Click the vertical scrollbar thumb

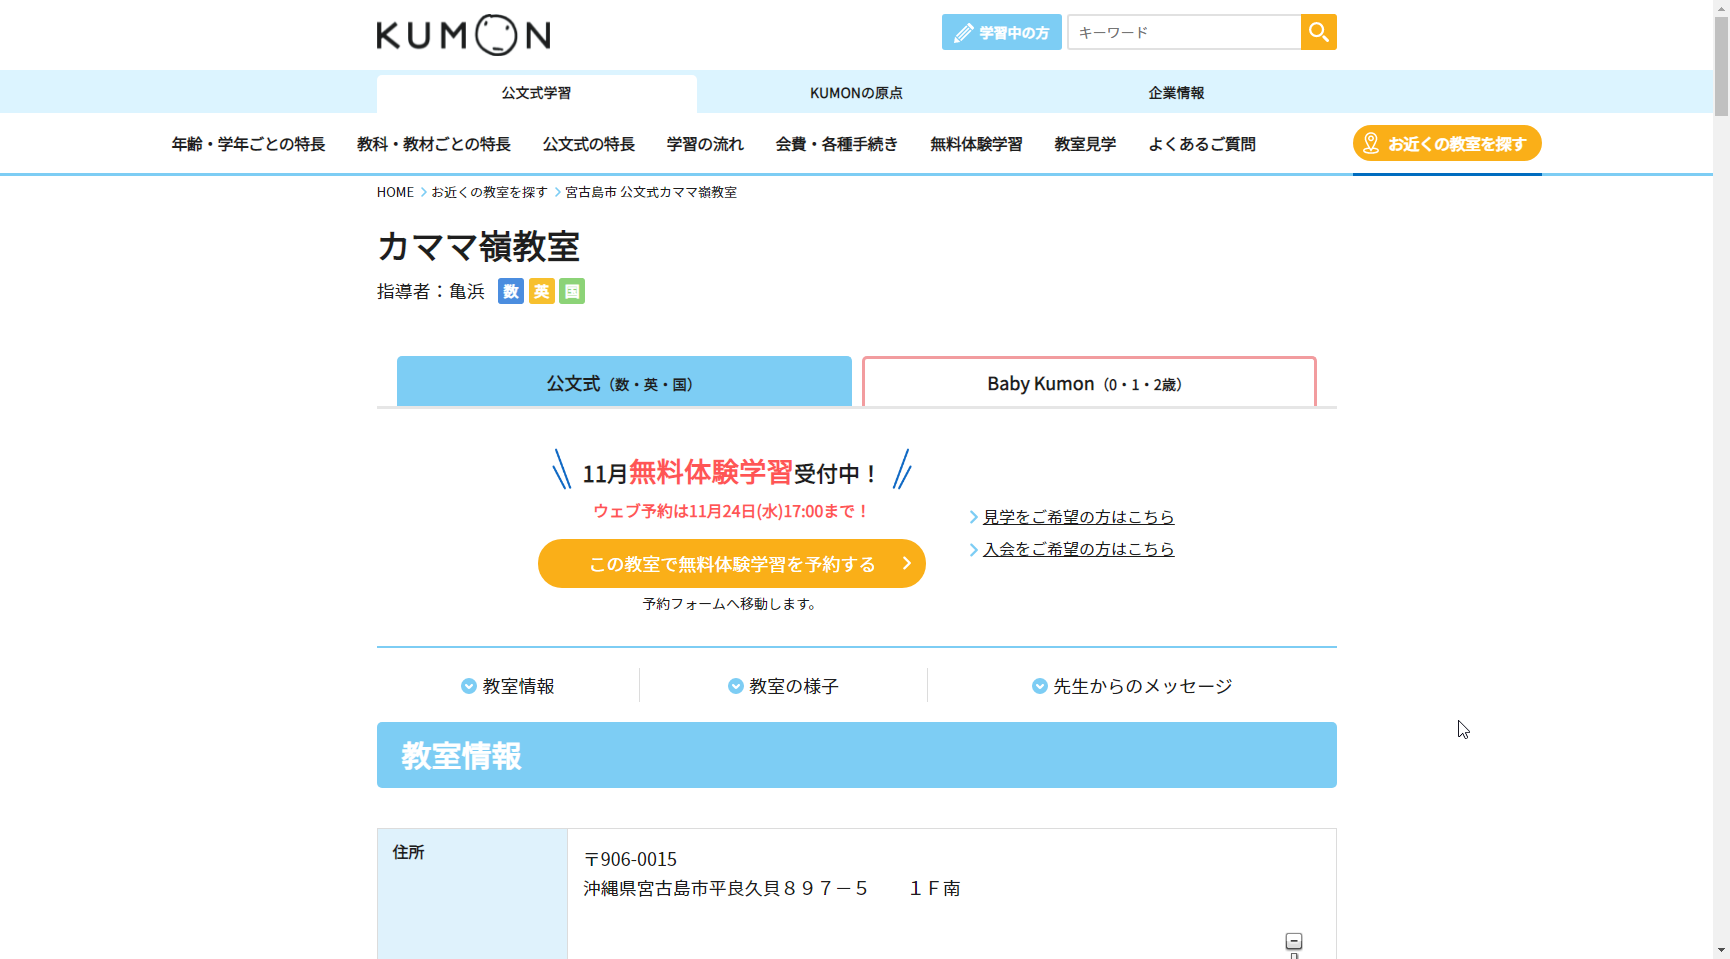(x=1721, y=67)
